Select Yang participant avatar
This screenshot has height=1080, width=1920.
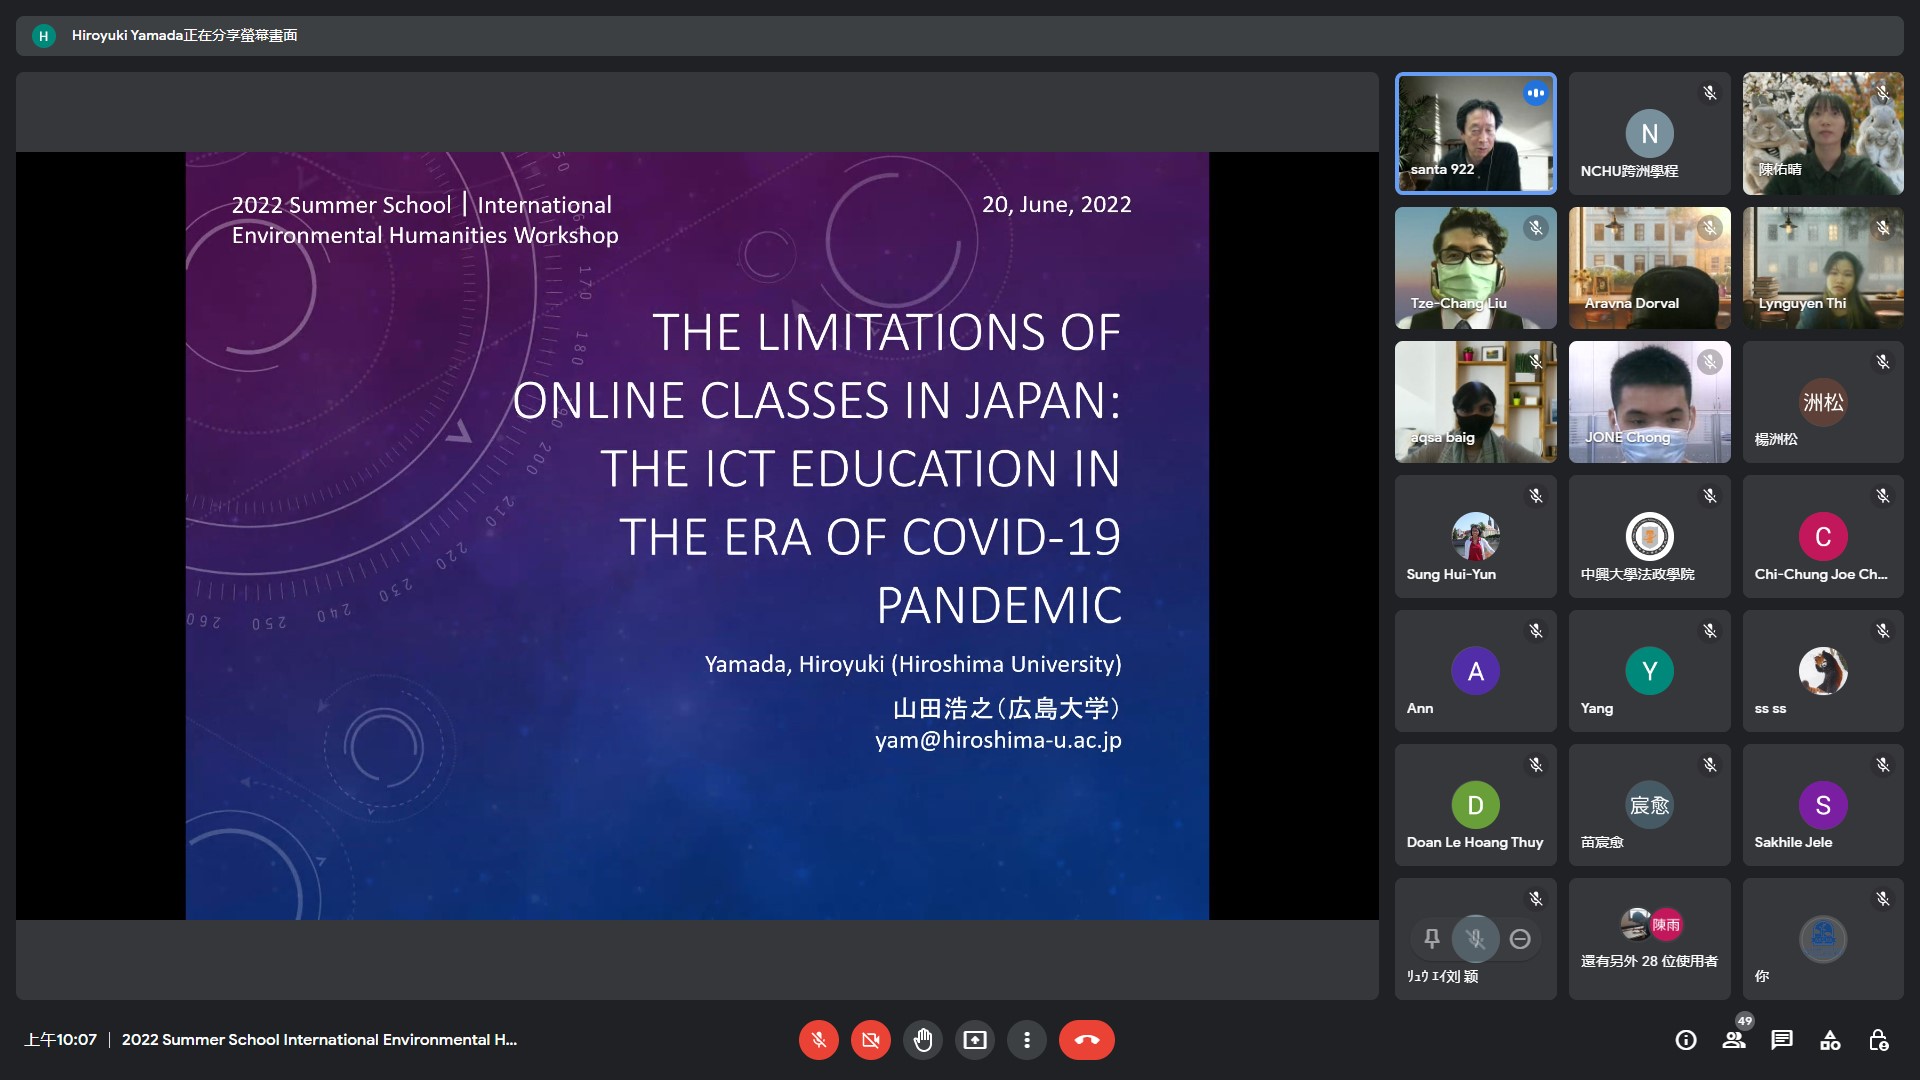(x=1650, y=671)
